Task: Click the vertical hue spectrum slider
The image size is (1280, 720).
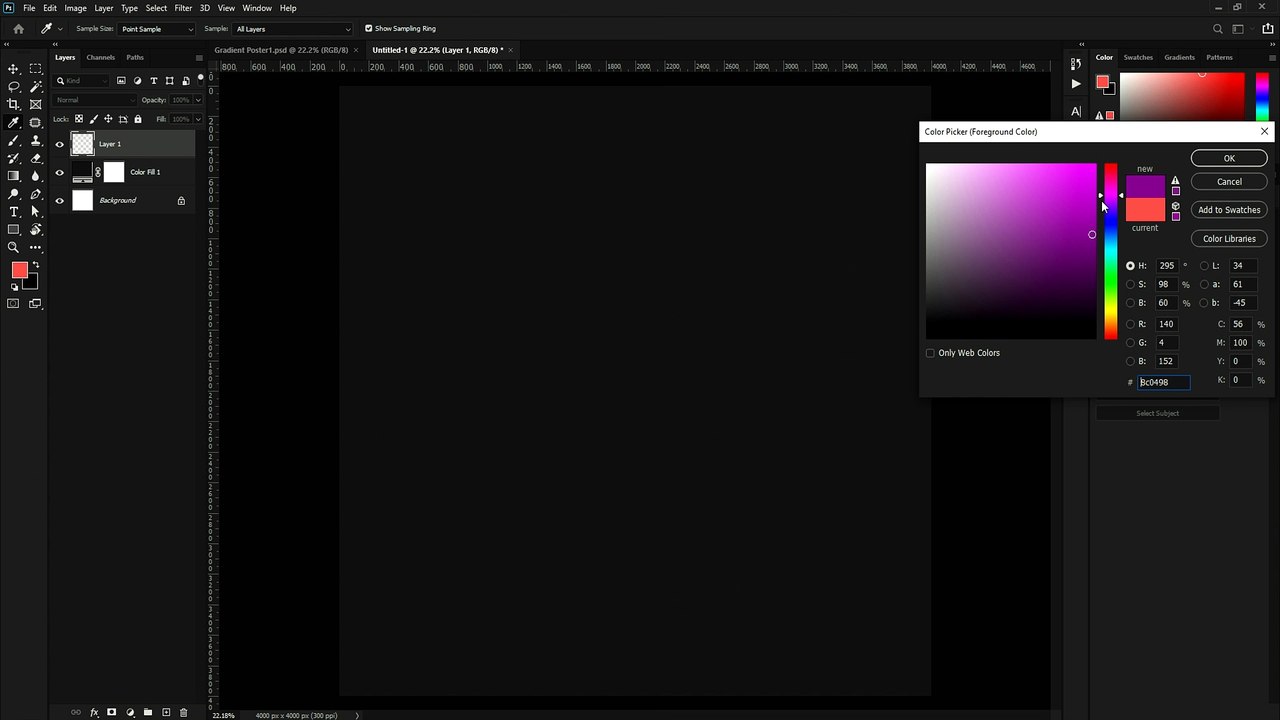Action: pyautogui.click(x=1111, y=251)
